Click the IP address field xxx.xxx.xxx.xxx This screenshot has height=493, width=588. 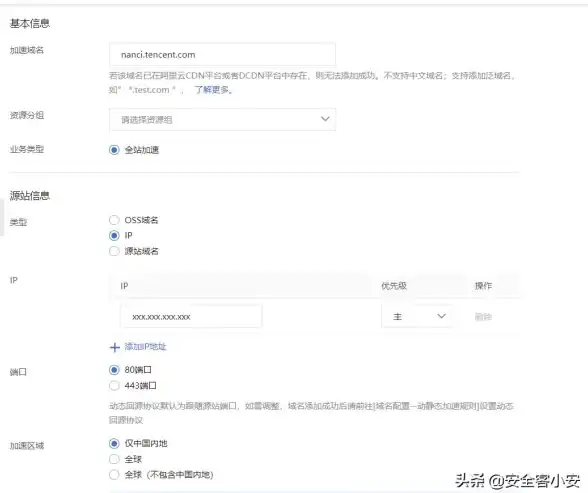click(x=191, y=317)
